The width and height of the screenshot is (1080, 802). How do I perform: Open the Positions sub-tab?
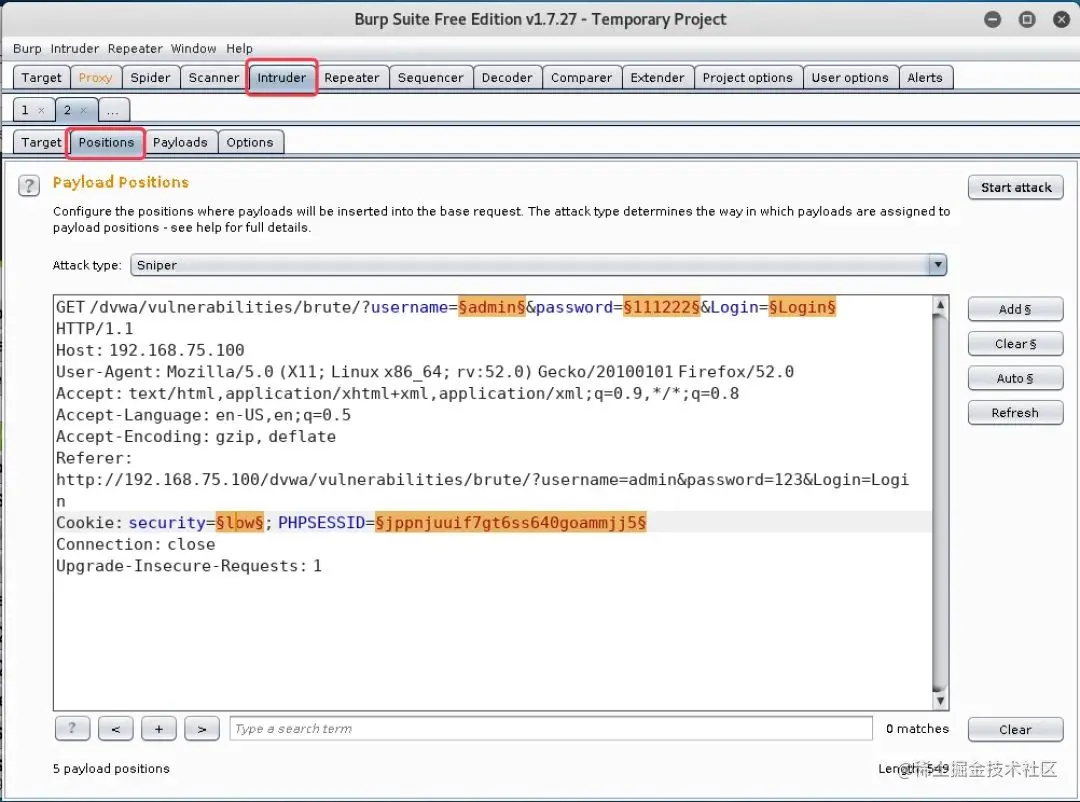(x=106, y=143)
